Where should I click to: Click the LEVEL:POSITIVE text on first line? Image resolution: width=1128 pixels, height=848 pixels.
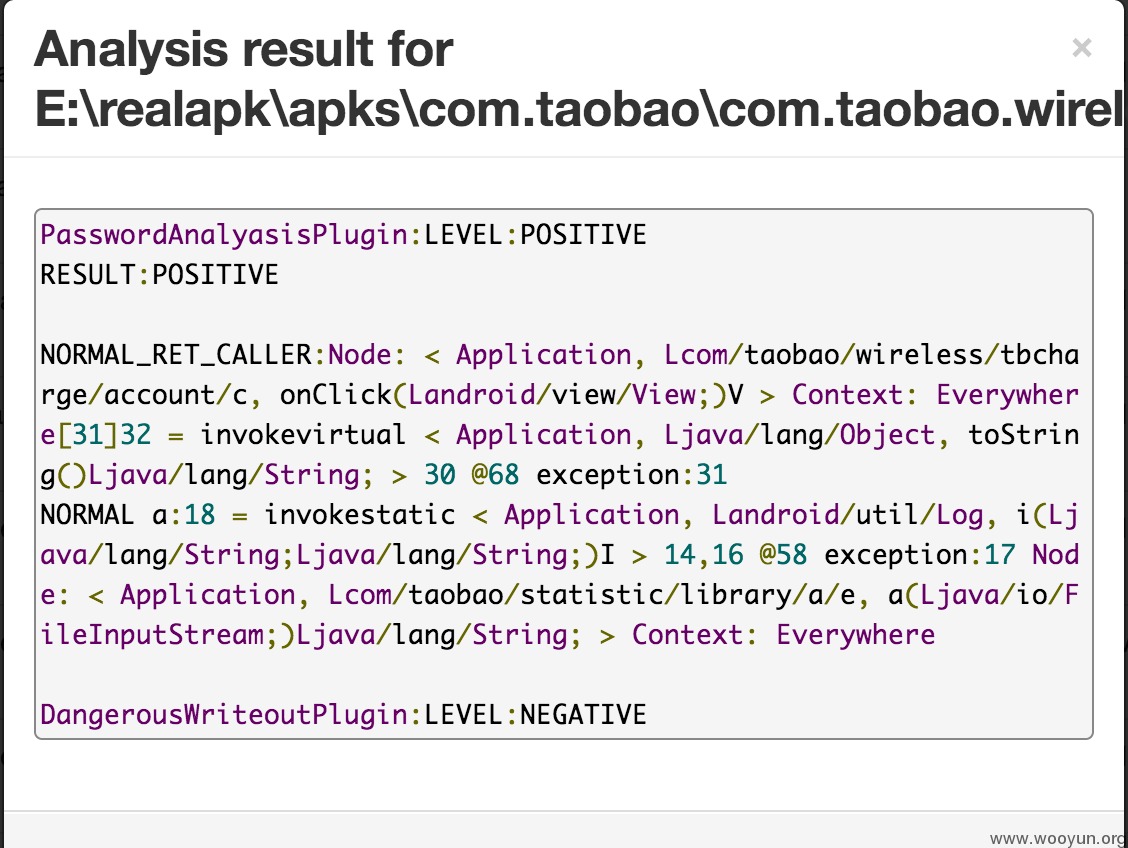point(535,234)
